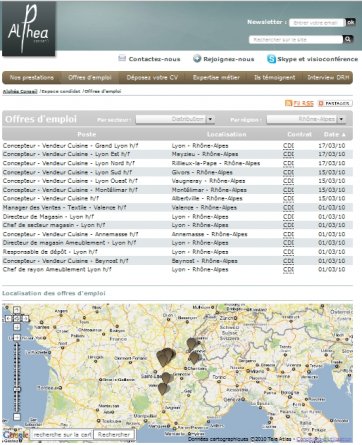The width and height of the screenshot is (362, 445).
Task: Click the map zoom slider handle
Action: (x=17, y=389)
